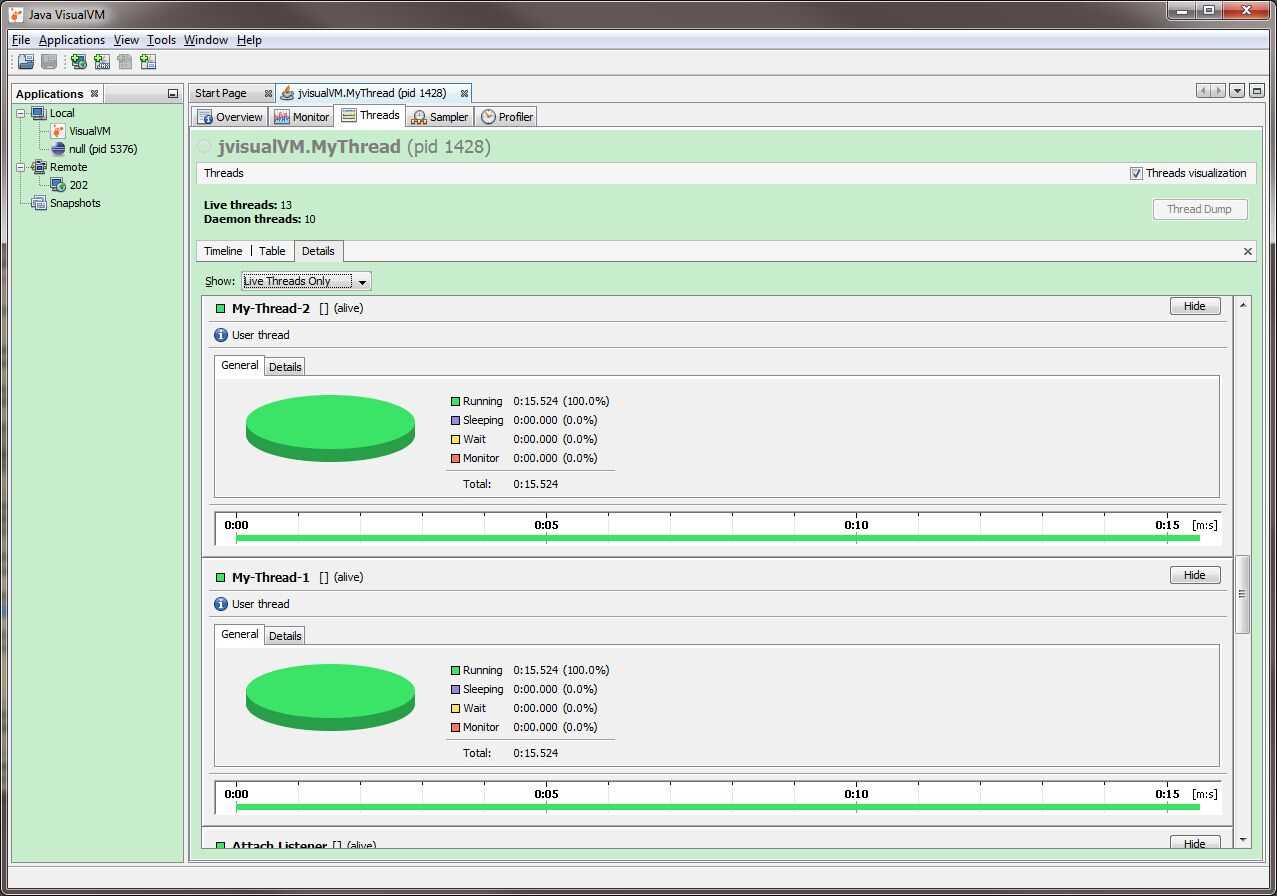The image size is (1277, 896).
Task: Click the scrollbar down arrow
Action: point(1243,840)
